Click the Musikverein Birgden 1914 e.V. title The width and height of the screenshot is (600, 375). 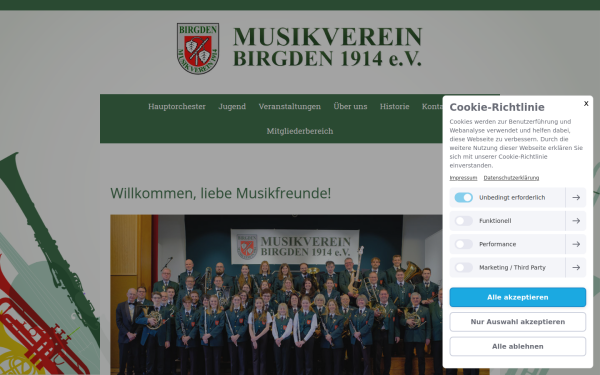point(328,47)
